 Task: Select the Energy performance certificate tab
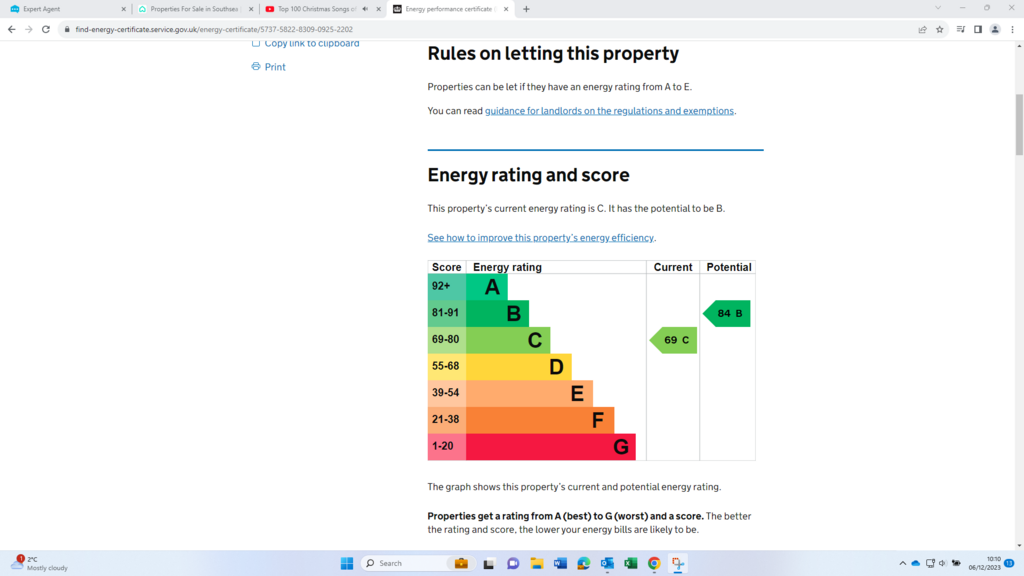[x=448, y=9]
